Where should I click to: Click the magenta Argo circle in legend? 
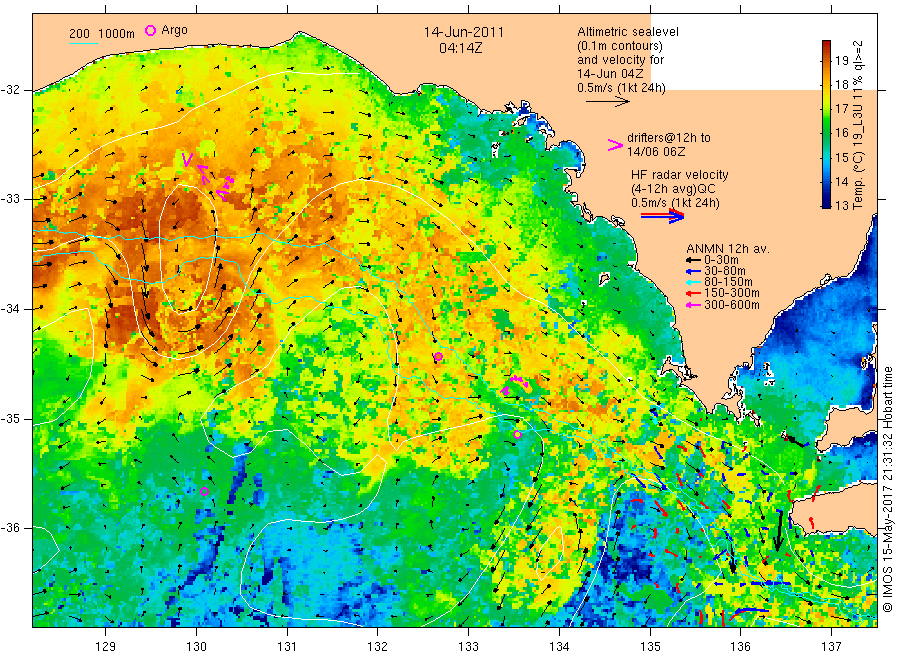tap(150, 30)
